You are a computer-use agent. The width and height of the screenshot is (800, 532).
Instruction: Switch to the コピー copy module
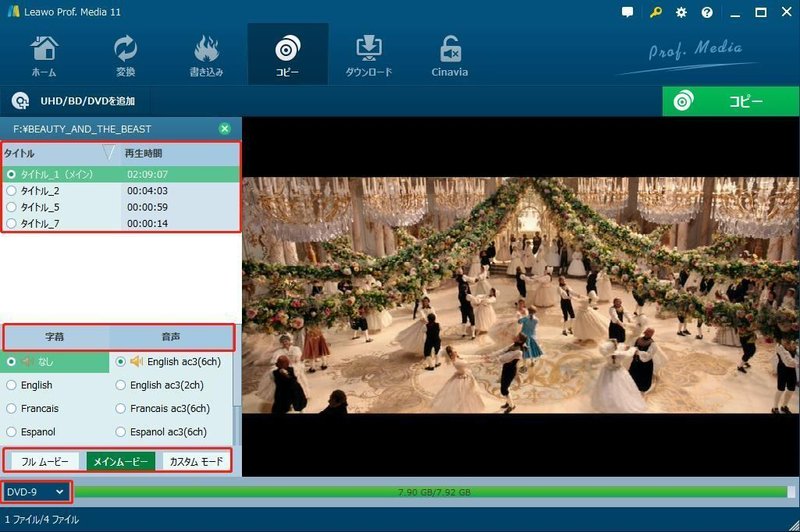click(287, 56)
